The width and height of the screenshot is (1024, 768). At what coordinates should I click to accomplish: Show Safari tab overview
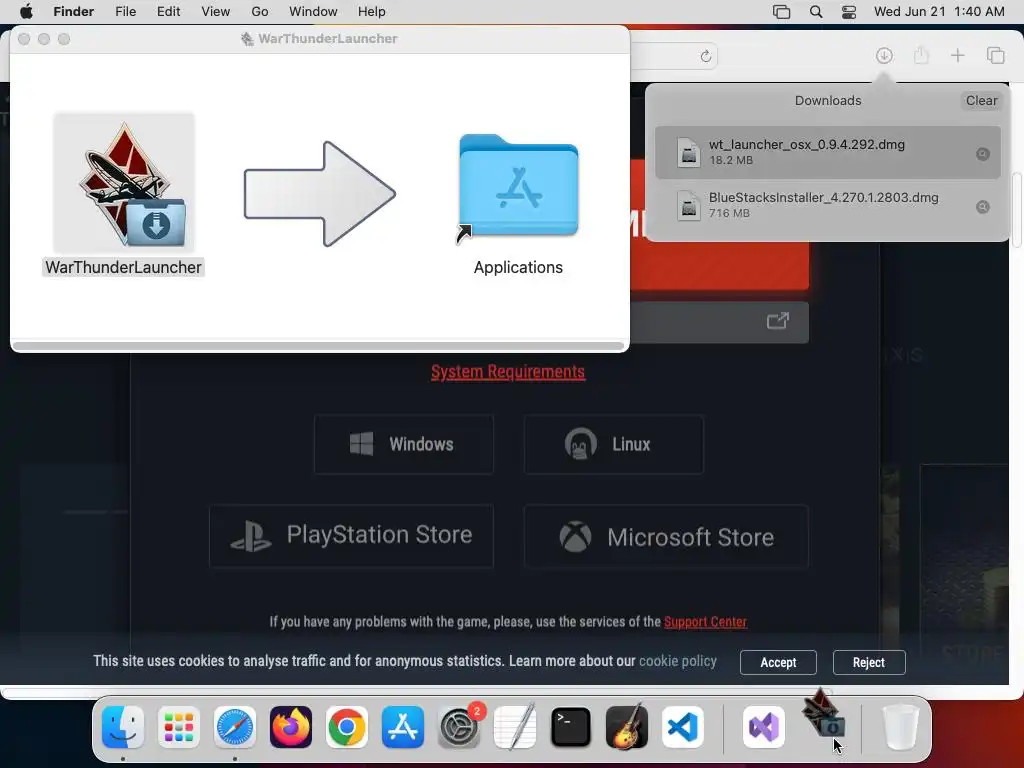(x=995, y=56)
